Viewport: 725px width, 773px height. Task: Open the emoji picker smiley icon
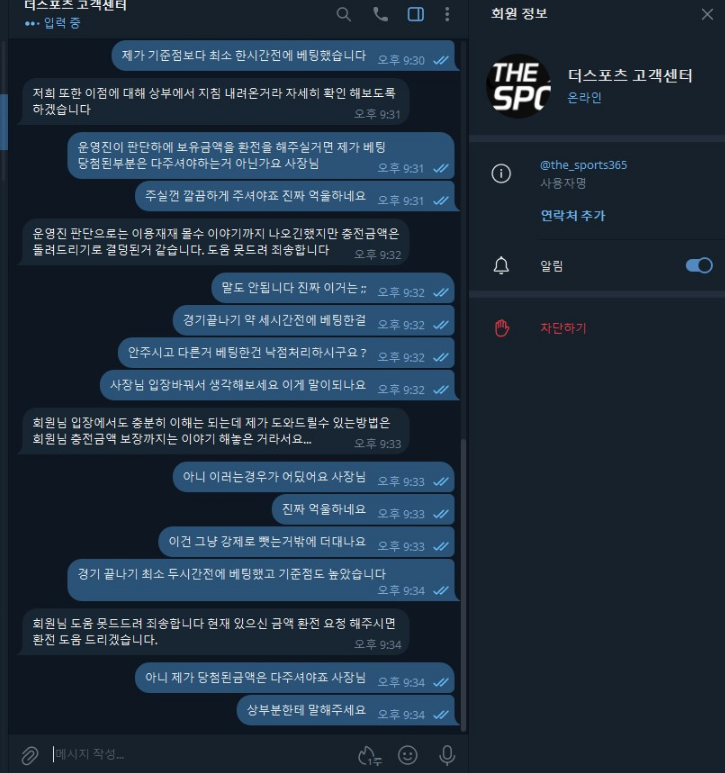(408, 755)
